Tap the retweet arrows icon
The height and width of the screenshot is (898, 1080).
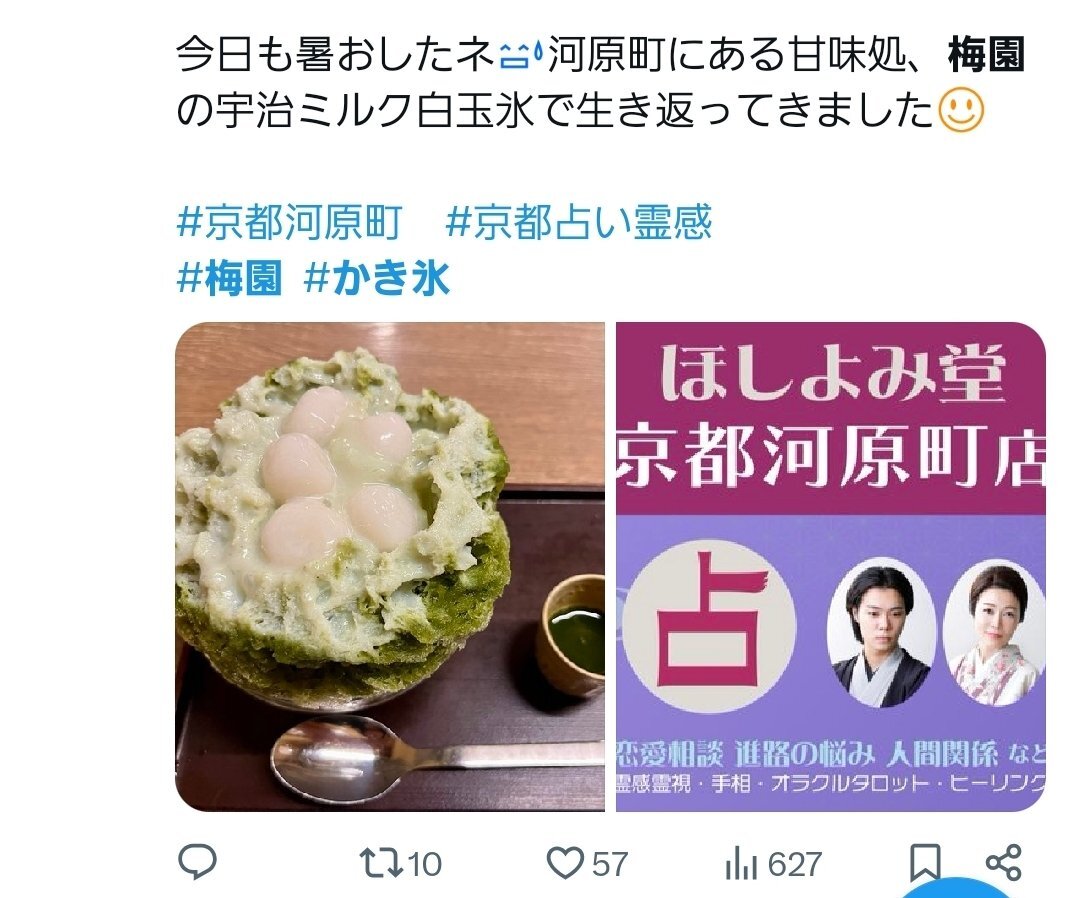(x=381, y=863)
